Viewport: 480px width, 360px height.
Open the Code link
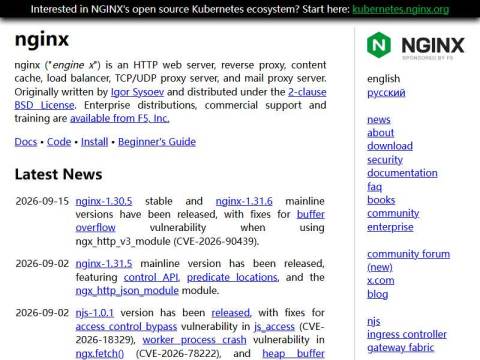coord(59,142)
